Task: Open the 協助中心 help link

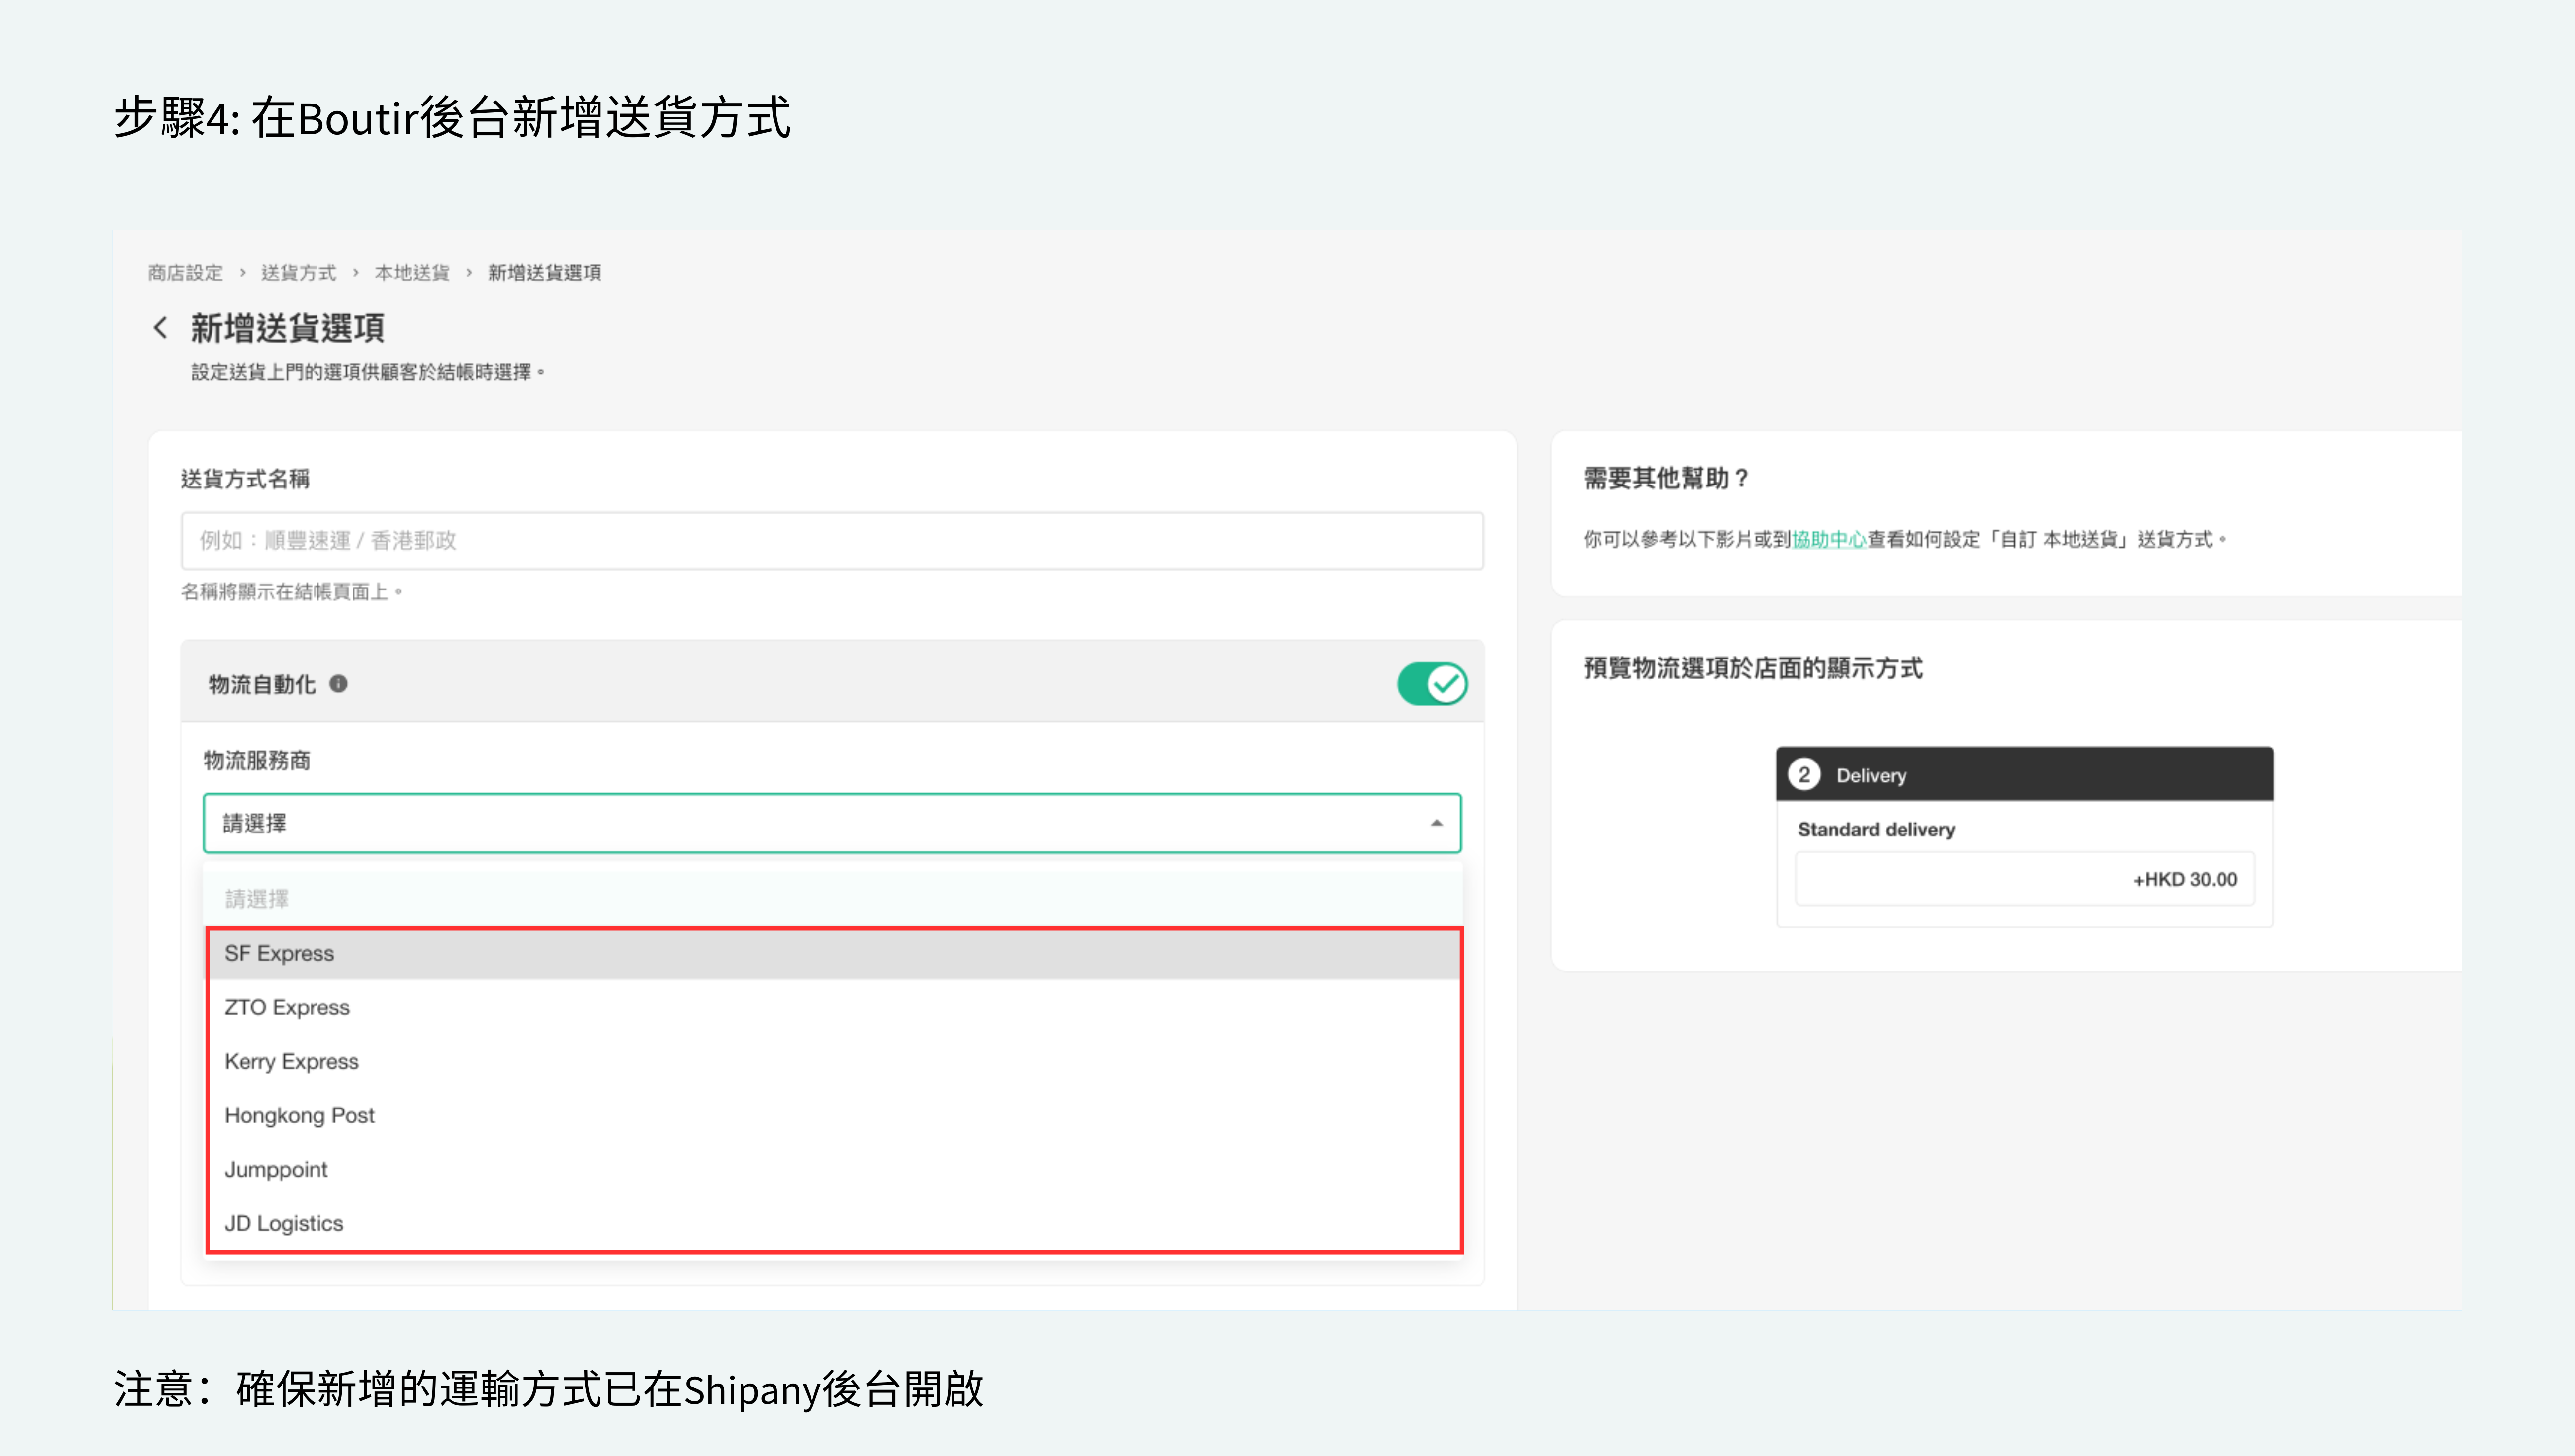Action: pyautogui.click(x=1829, y=540)
